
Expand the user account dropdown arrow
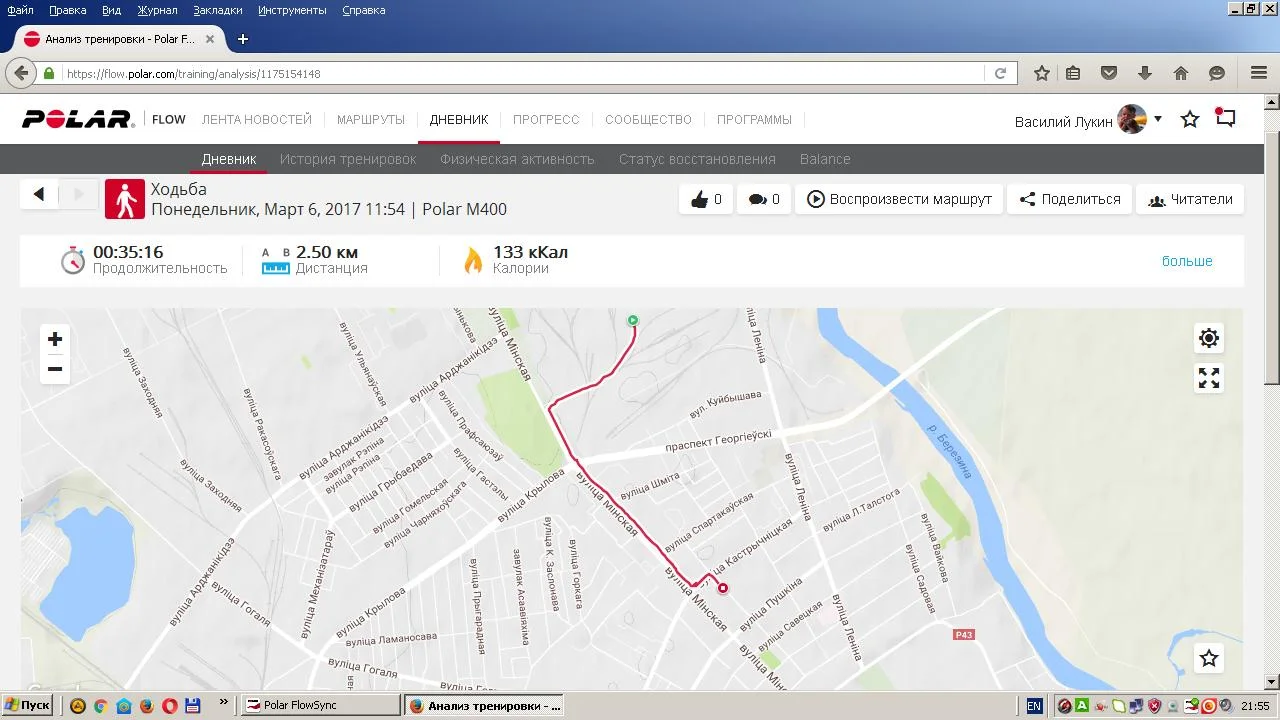click(1158, 119)
